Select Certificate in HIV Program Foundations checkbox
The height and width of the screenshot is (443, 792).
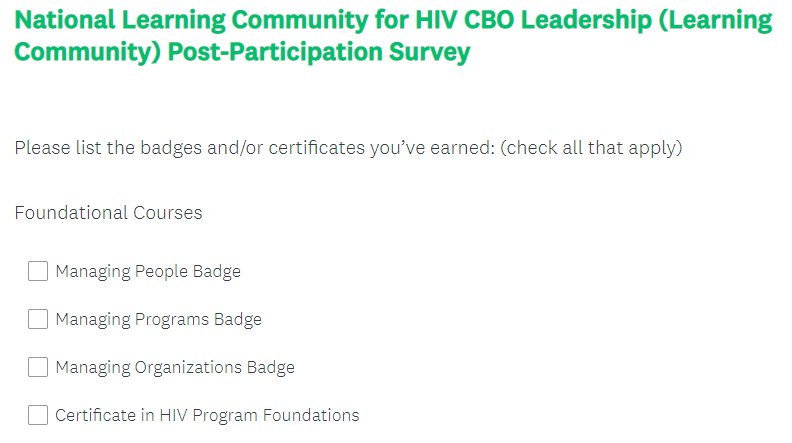coord(38,415)
